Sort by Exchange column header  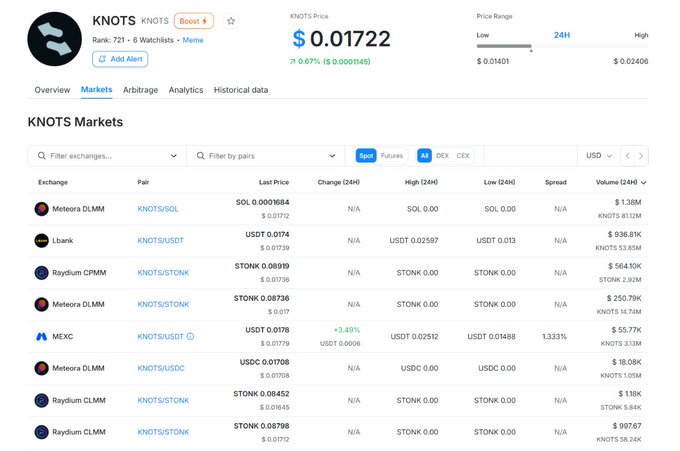(53, 182)
